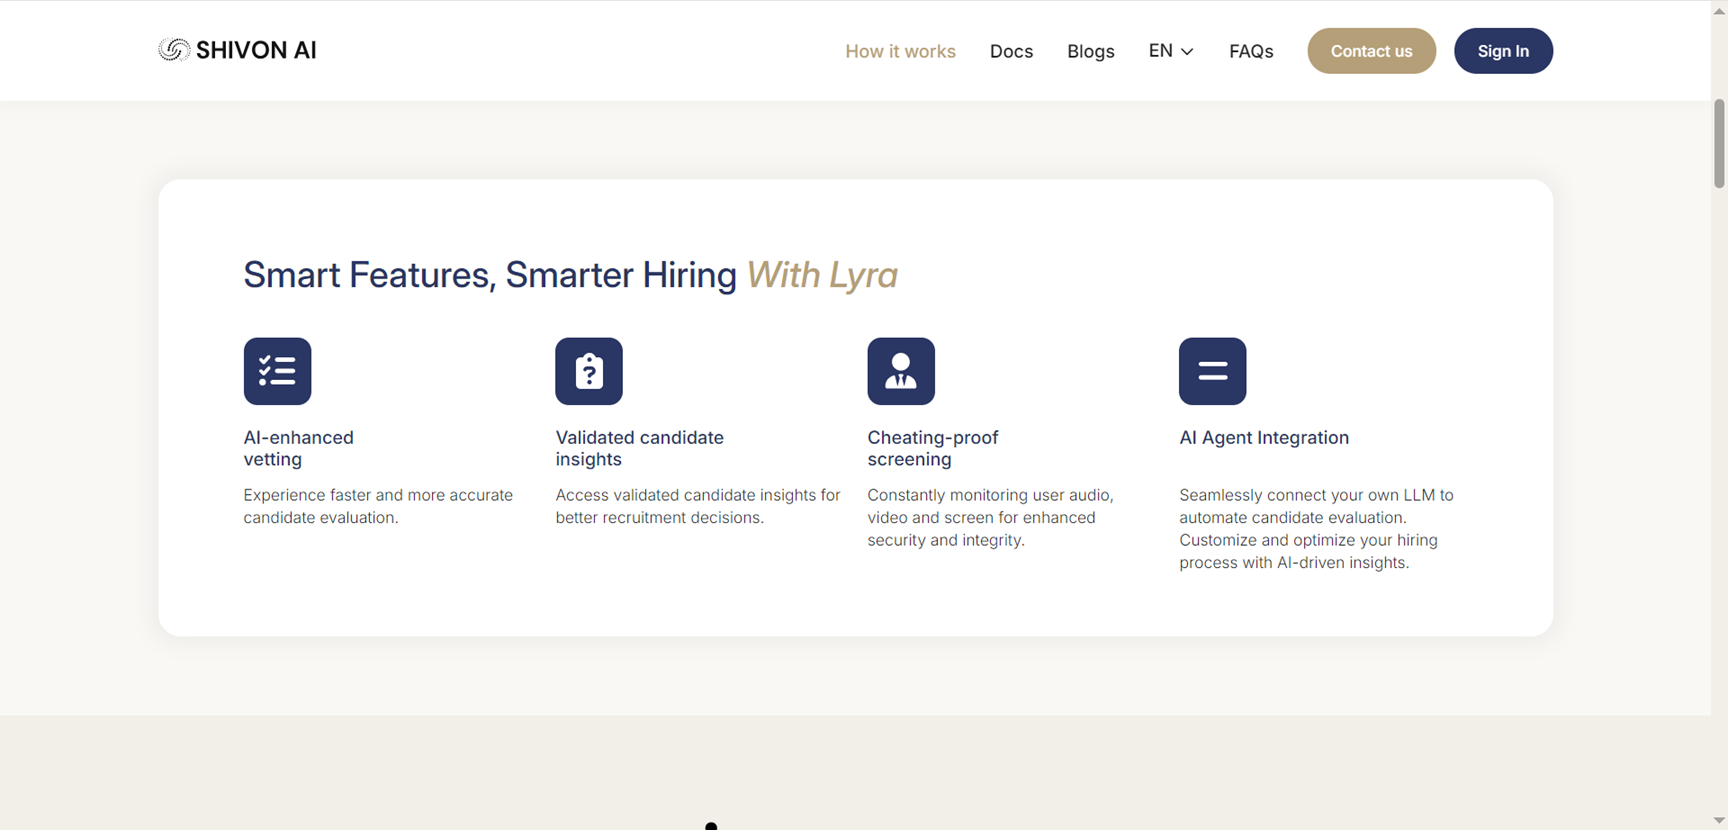Click the page vertical scrollbar thumb

[1719, 143]
